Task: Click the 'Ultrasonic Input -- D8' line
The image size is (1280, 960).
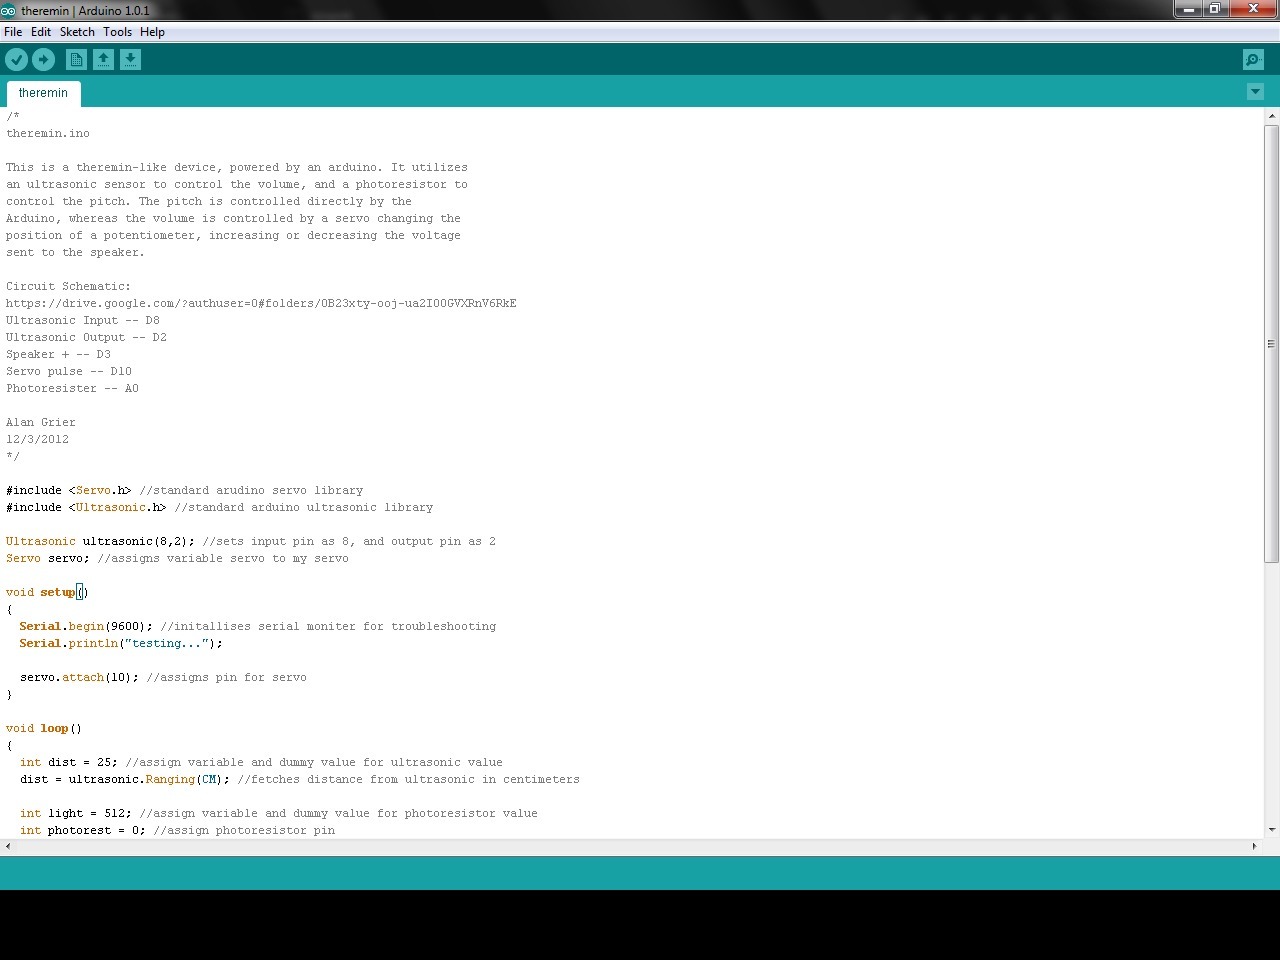Action: [x=83, y=320]
